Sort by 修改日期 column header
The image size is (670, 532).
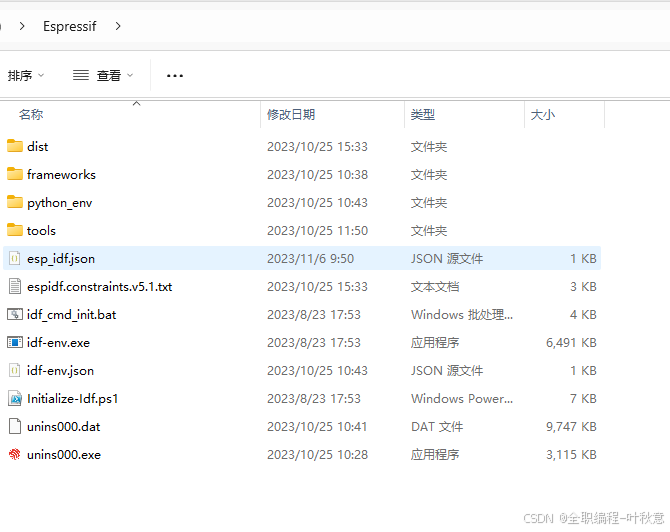tap(291, 115)
